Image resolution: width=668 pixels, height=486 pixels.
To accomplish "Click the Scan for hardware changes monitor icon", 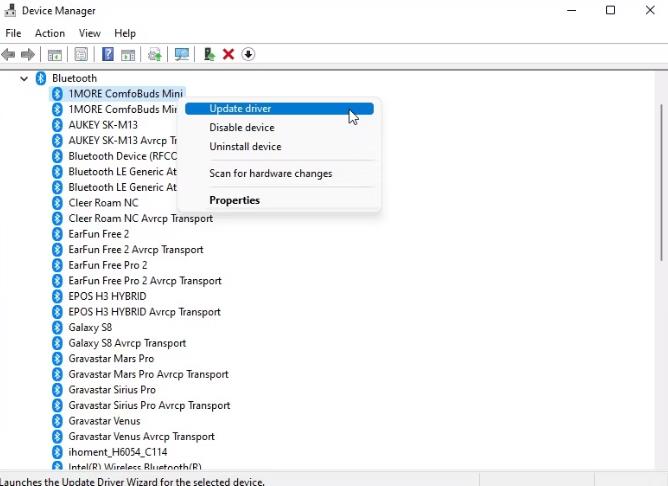I will pyautogui.click(x=181, y=54).
